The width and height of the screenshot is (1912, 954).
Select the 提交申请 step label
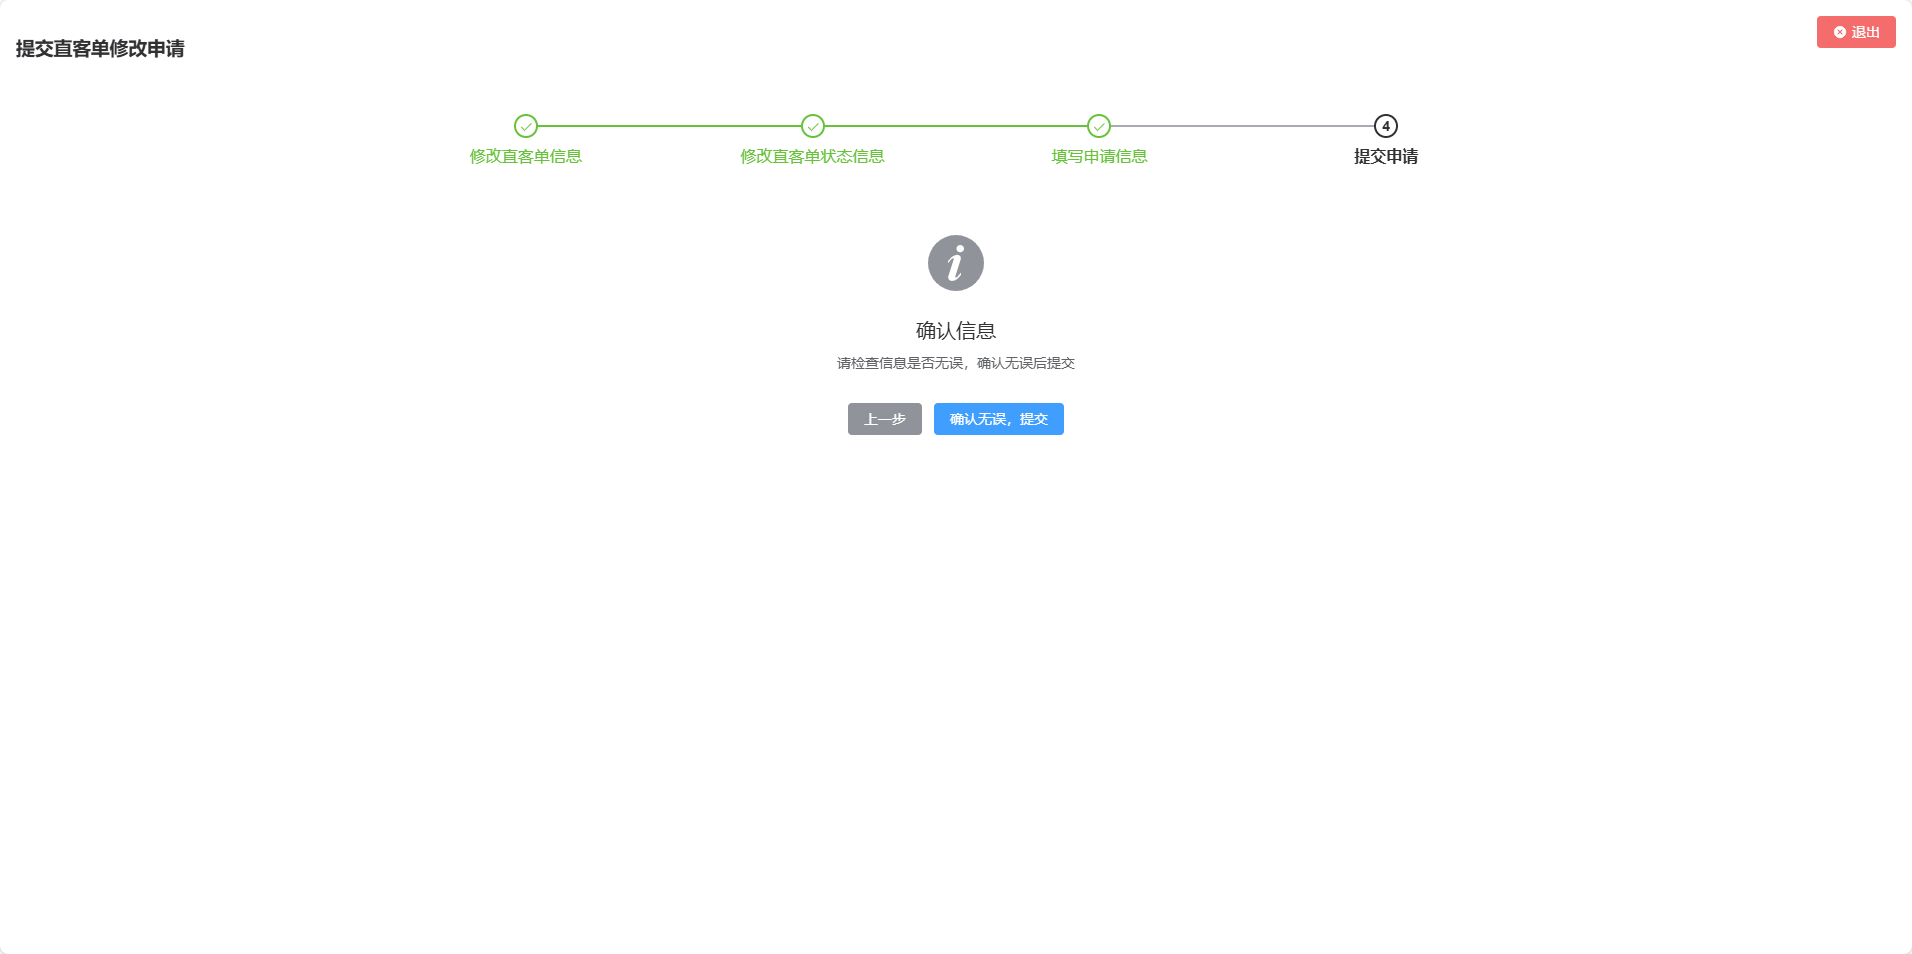pos(1386,156)
